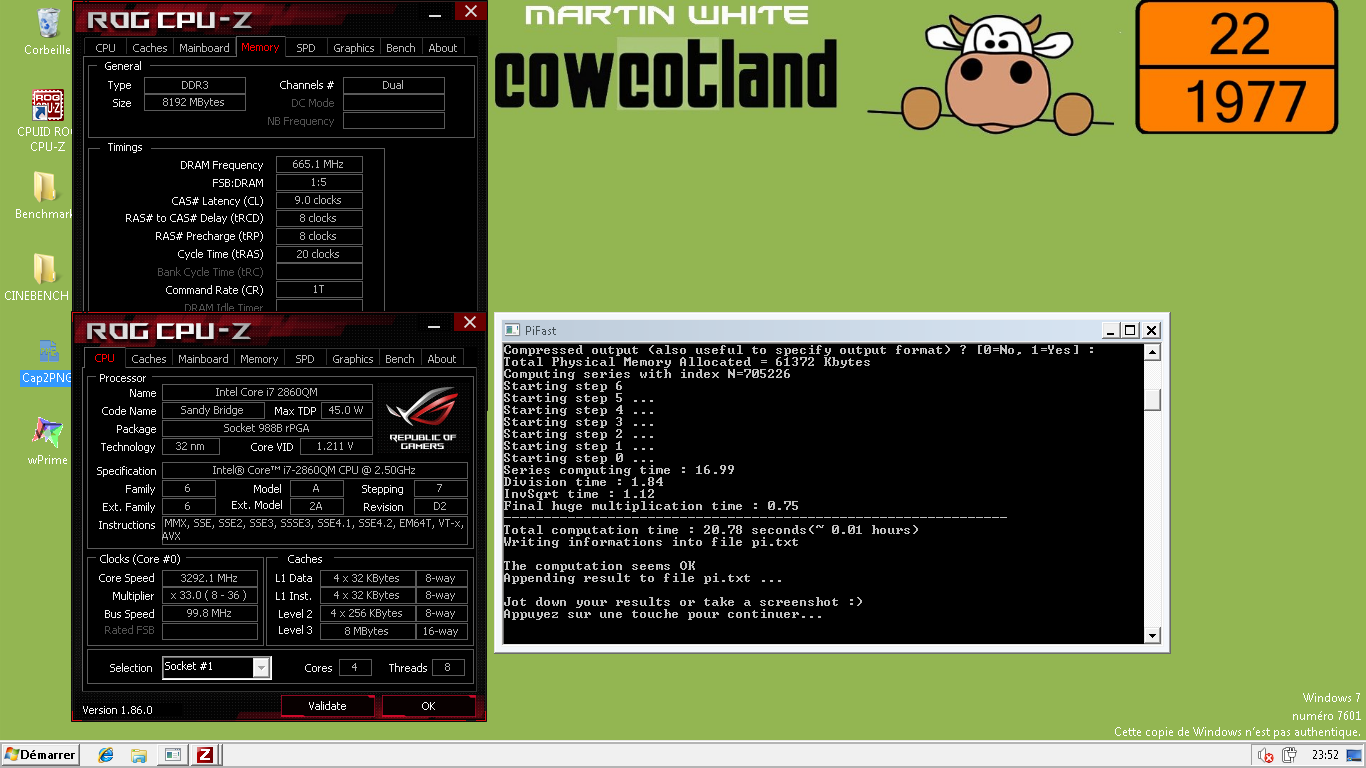The height and width of the screenshot is (768, 1366).
Task: Click memory Type field DDR3
Action: [x=196, y=85]
